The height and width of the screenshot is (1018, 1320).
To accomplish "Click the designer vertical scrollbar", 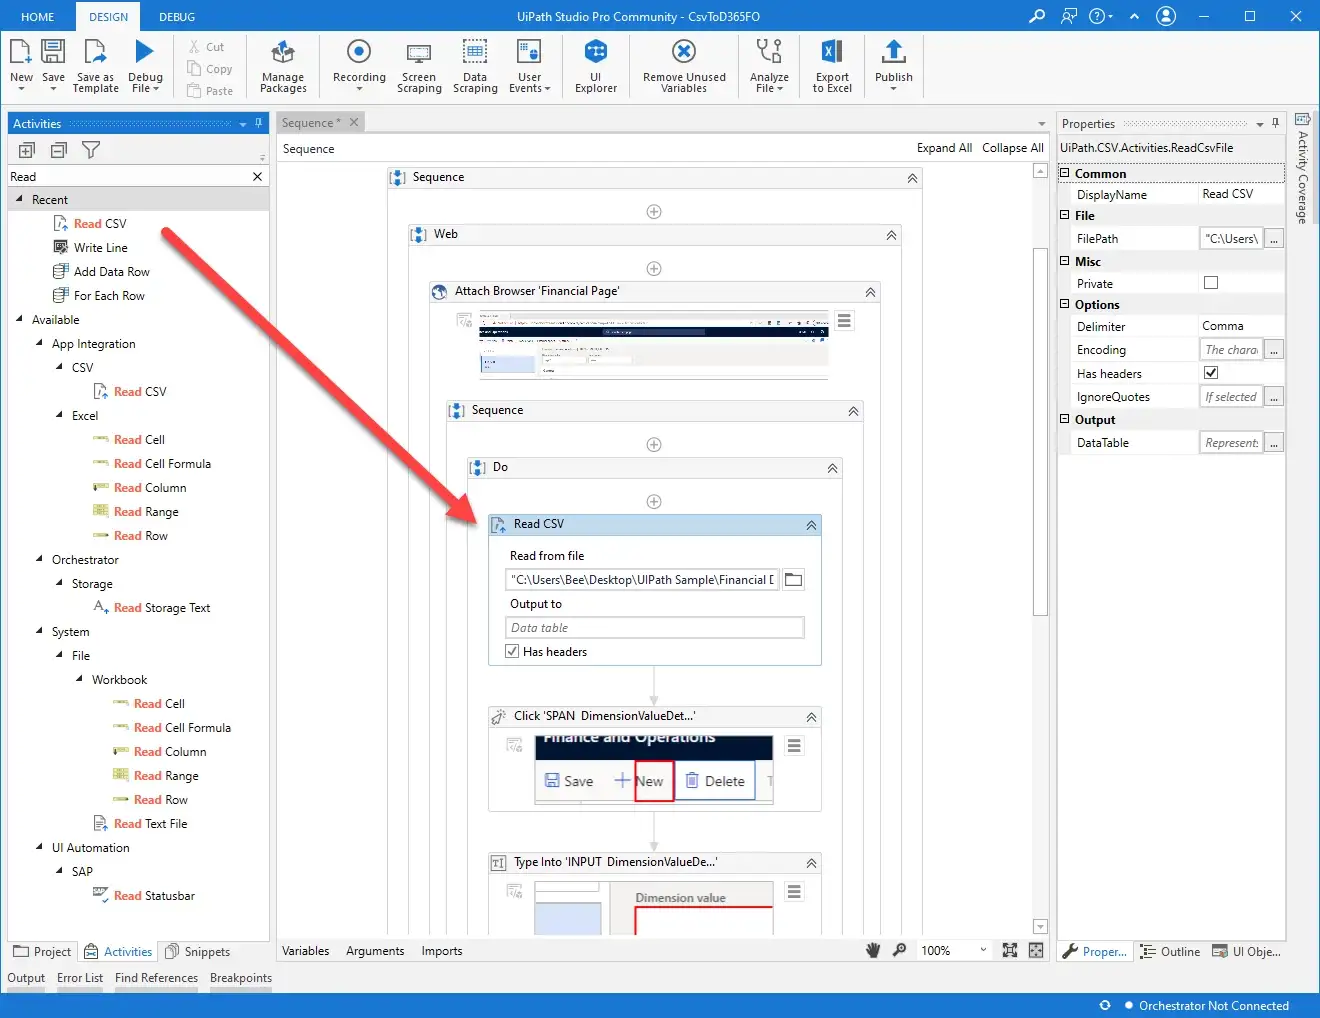I will (x=1040, y=430).
